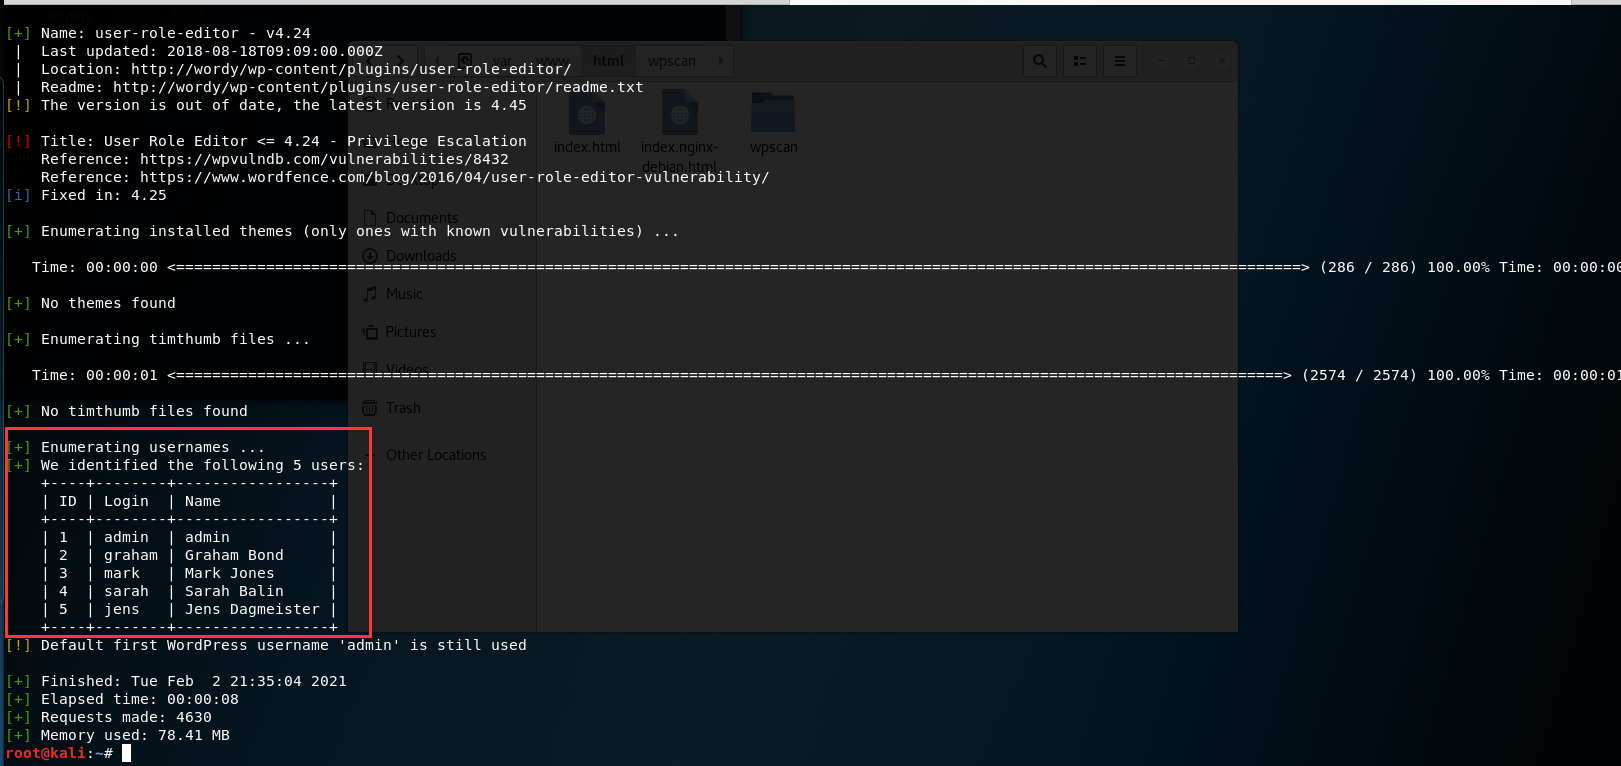Click the 'Sarah Balin' name cell
Image resolution: width=1621 pixels, height=766 pixels.
(234, 591)
